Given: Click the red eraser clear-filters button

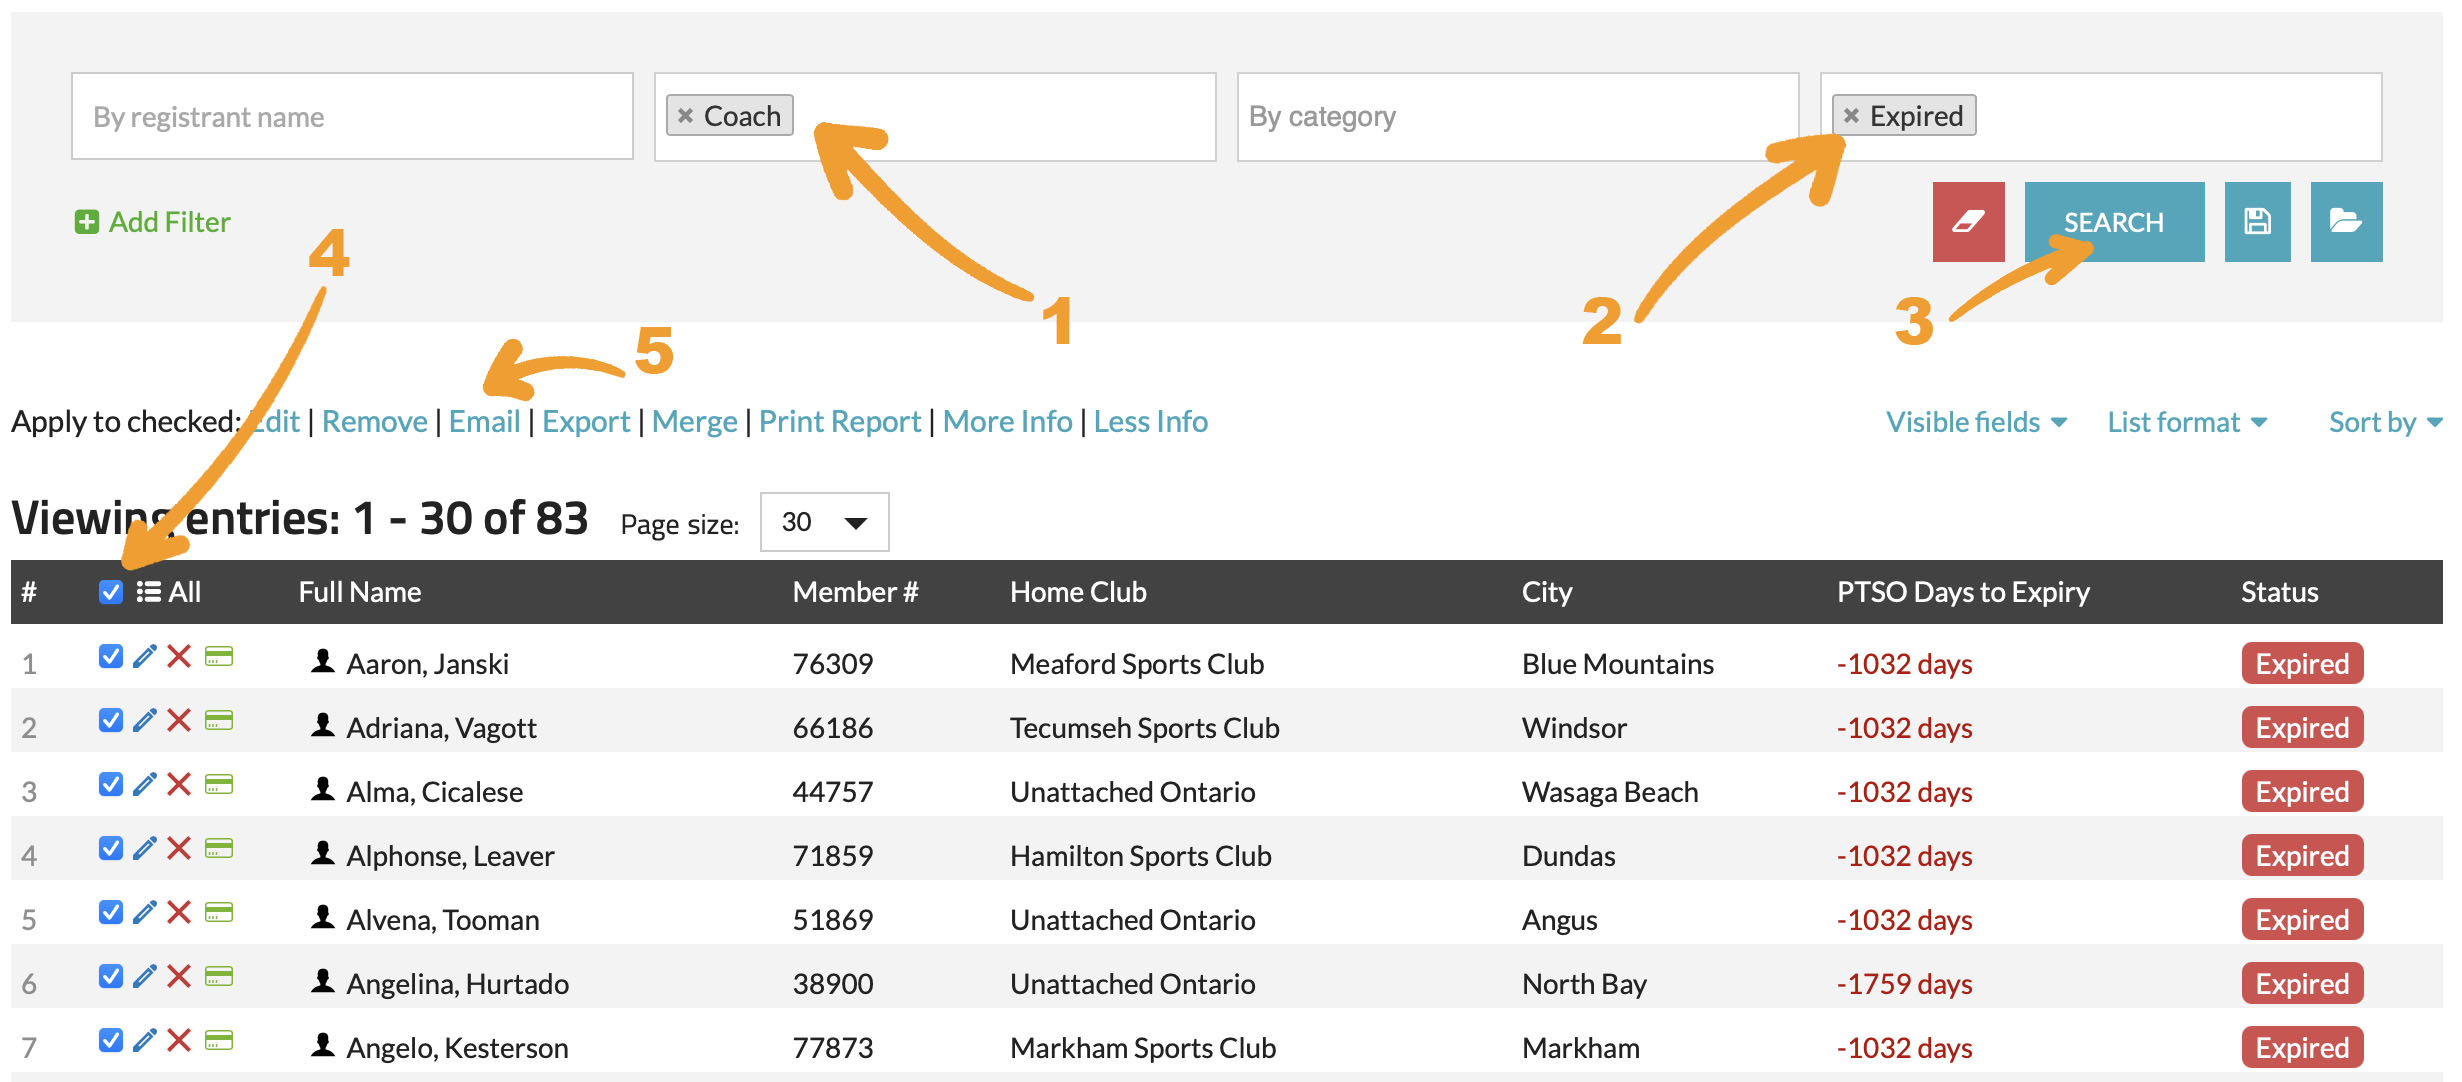Looking at the screenshot, I should [1967, 222].
